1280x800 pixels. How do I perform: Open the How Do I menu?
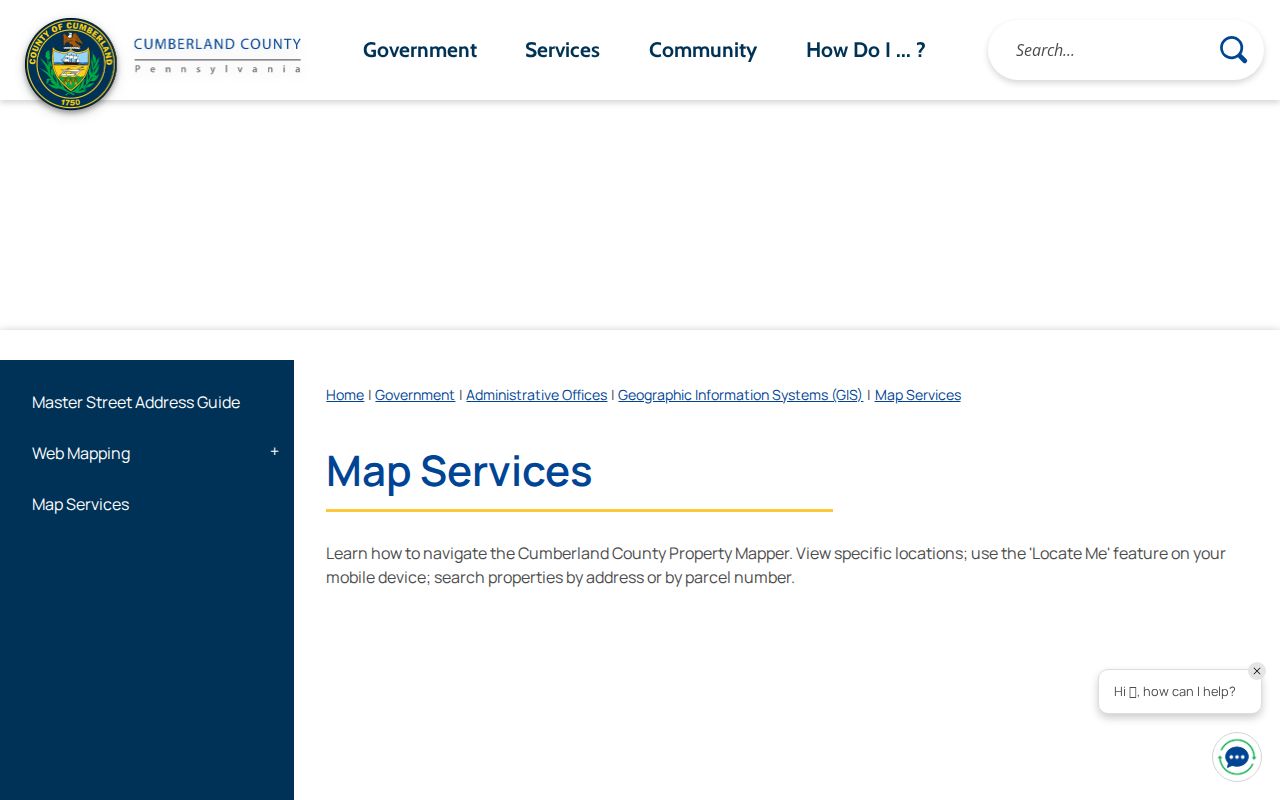(866, 50)
